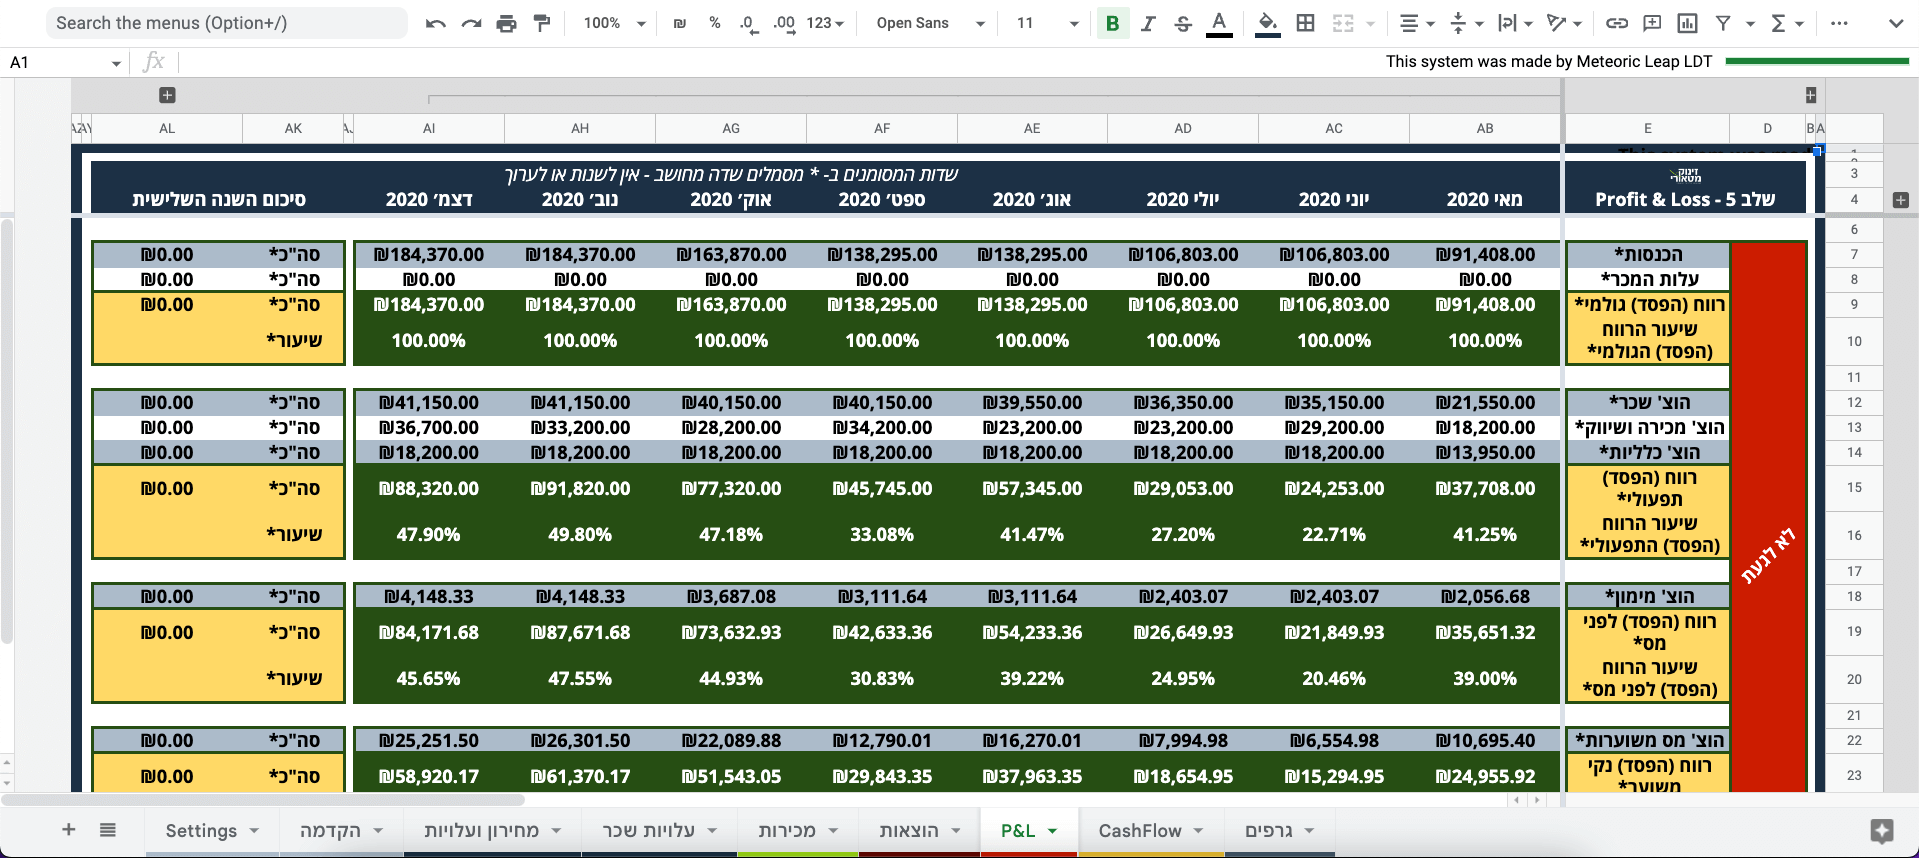Click the add sheet plus button
Viewport: 1919px width, 858px height.
click(x=69, y=829)
